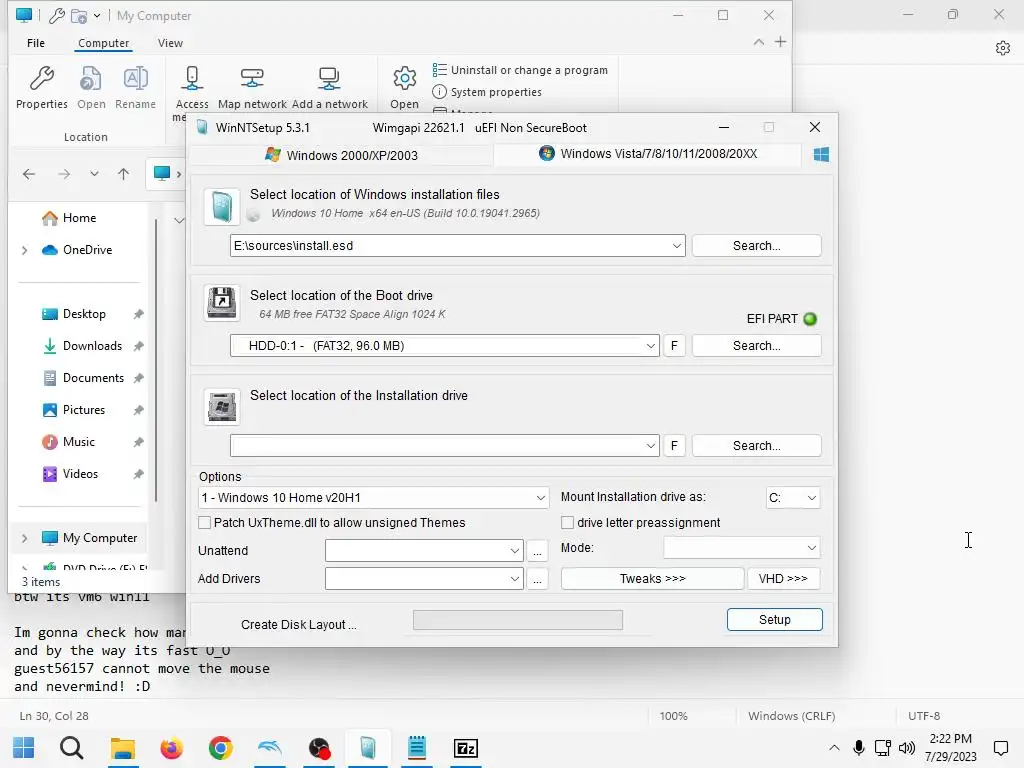The height and width of the screenshot is (768, 1024).
Task: Open the Mode dropdown
Action: pyautogui.click(x=811, y=548)
